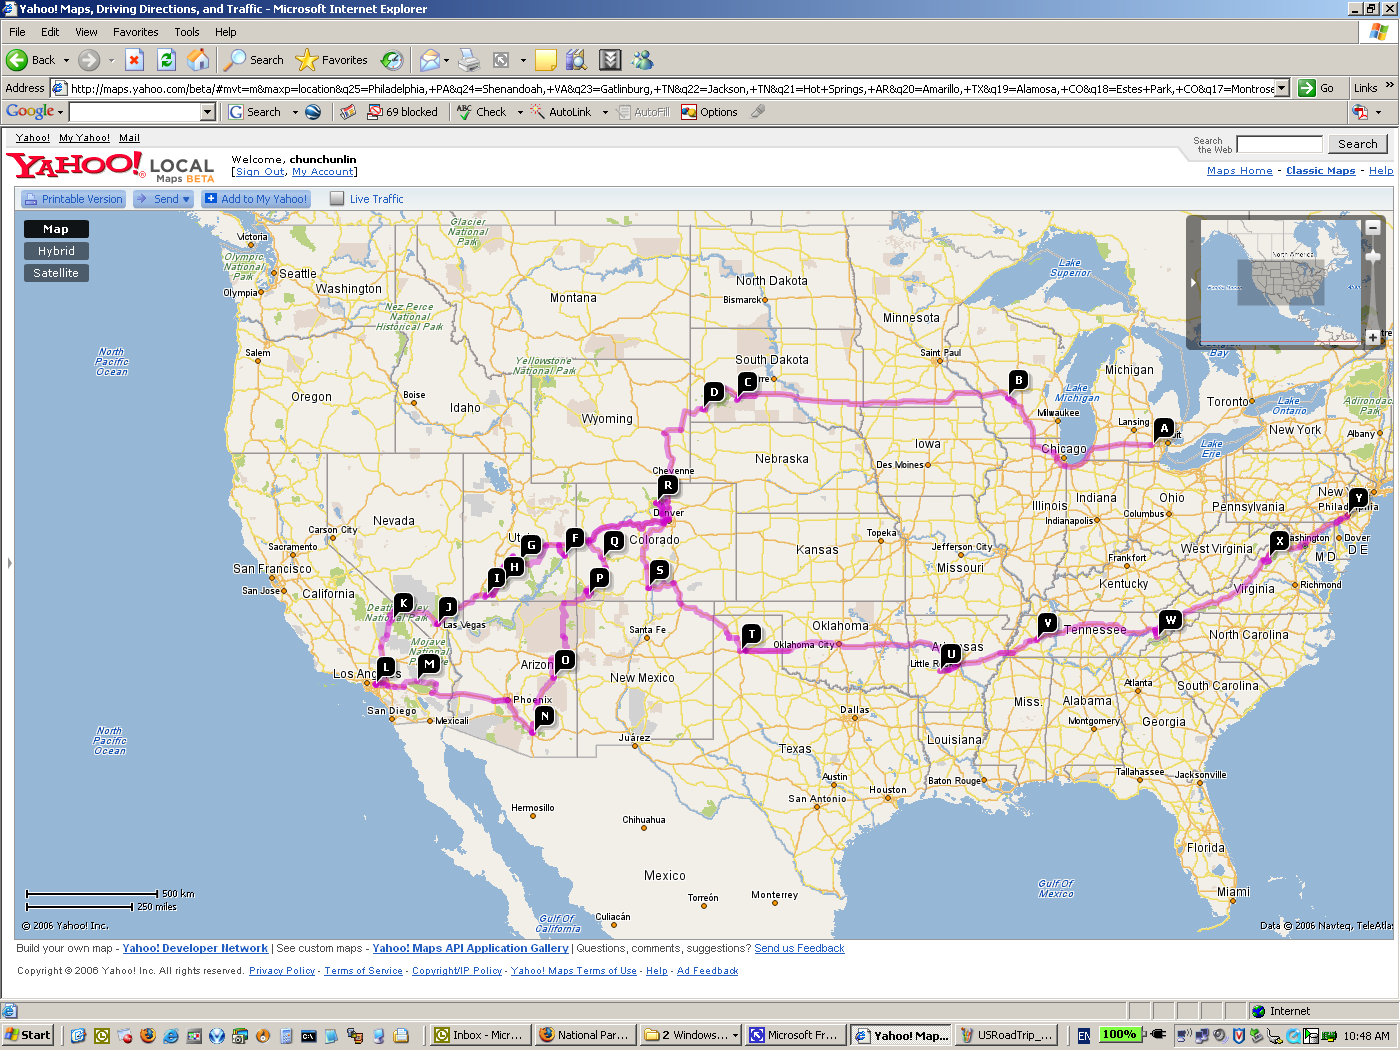Collapse the overview mini map with arrow
The image size is (1400, 1050).
coord(1193,282)
